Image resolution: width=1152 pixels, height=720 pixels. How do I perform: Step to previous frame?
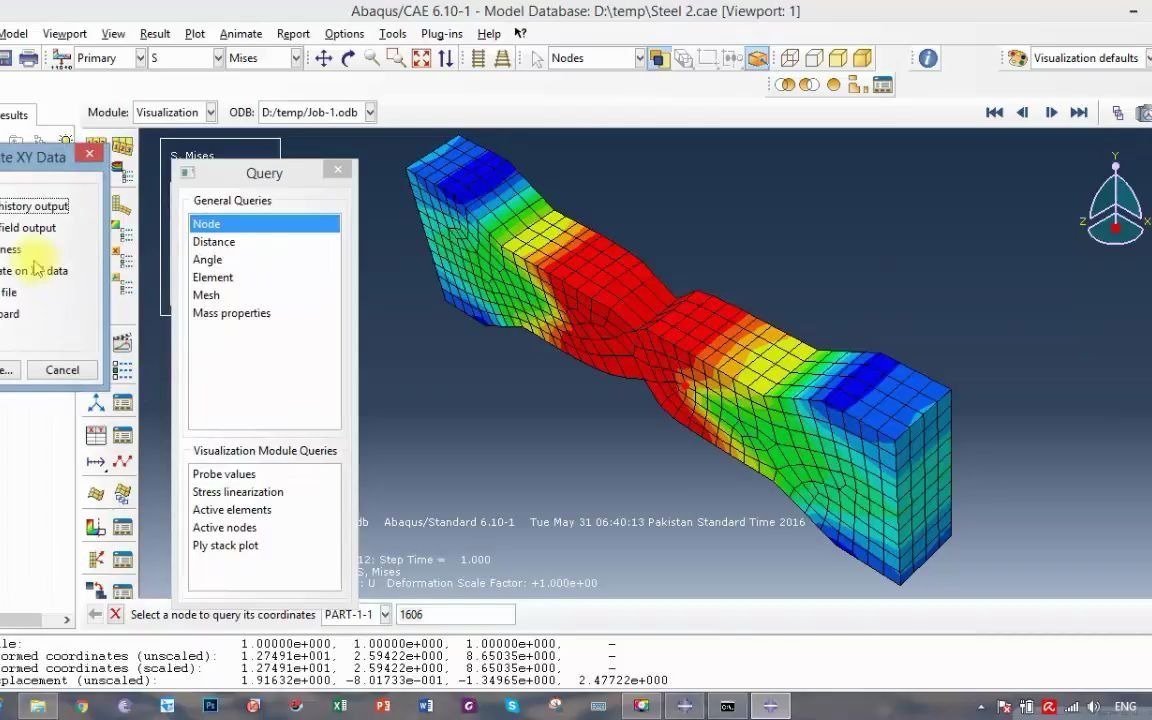coord(1022,112)
